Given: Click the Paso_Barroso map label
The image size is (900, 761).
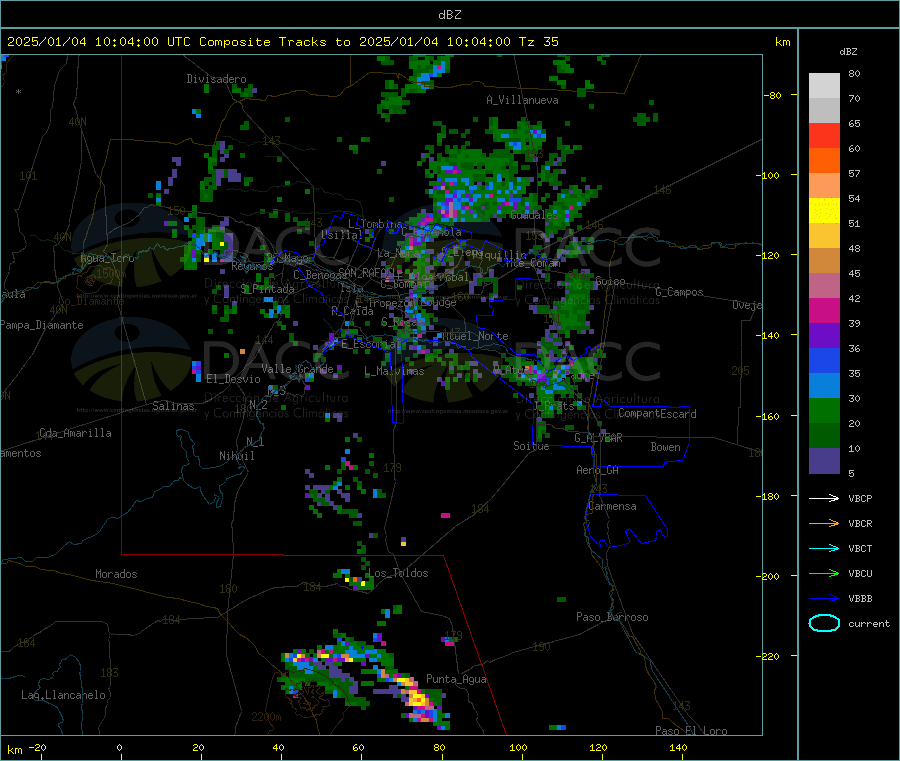Looking at the screenshot, I should (x=612, y=618).
